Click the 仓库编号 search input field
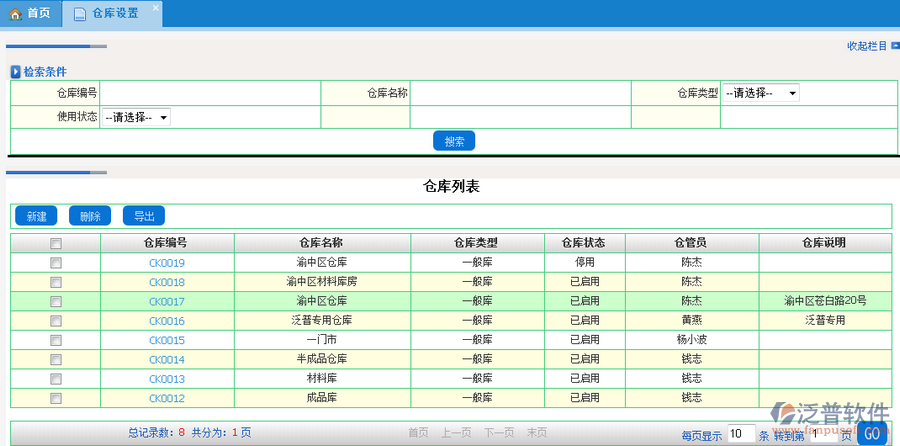Screen dimensions: 900x446 pos(210,93)
